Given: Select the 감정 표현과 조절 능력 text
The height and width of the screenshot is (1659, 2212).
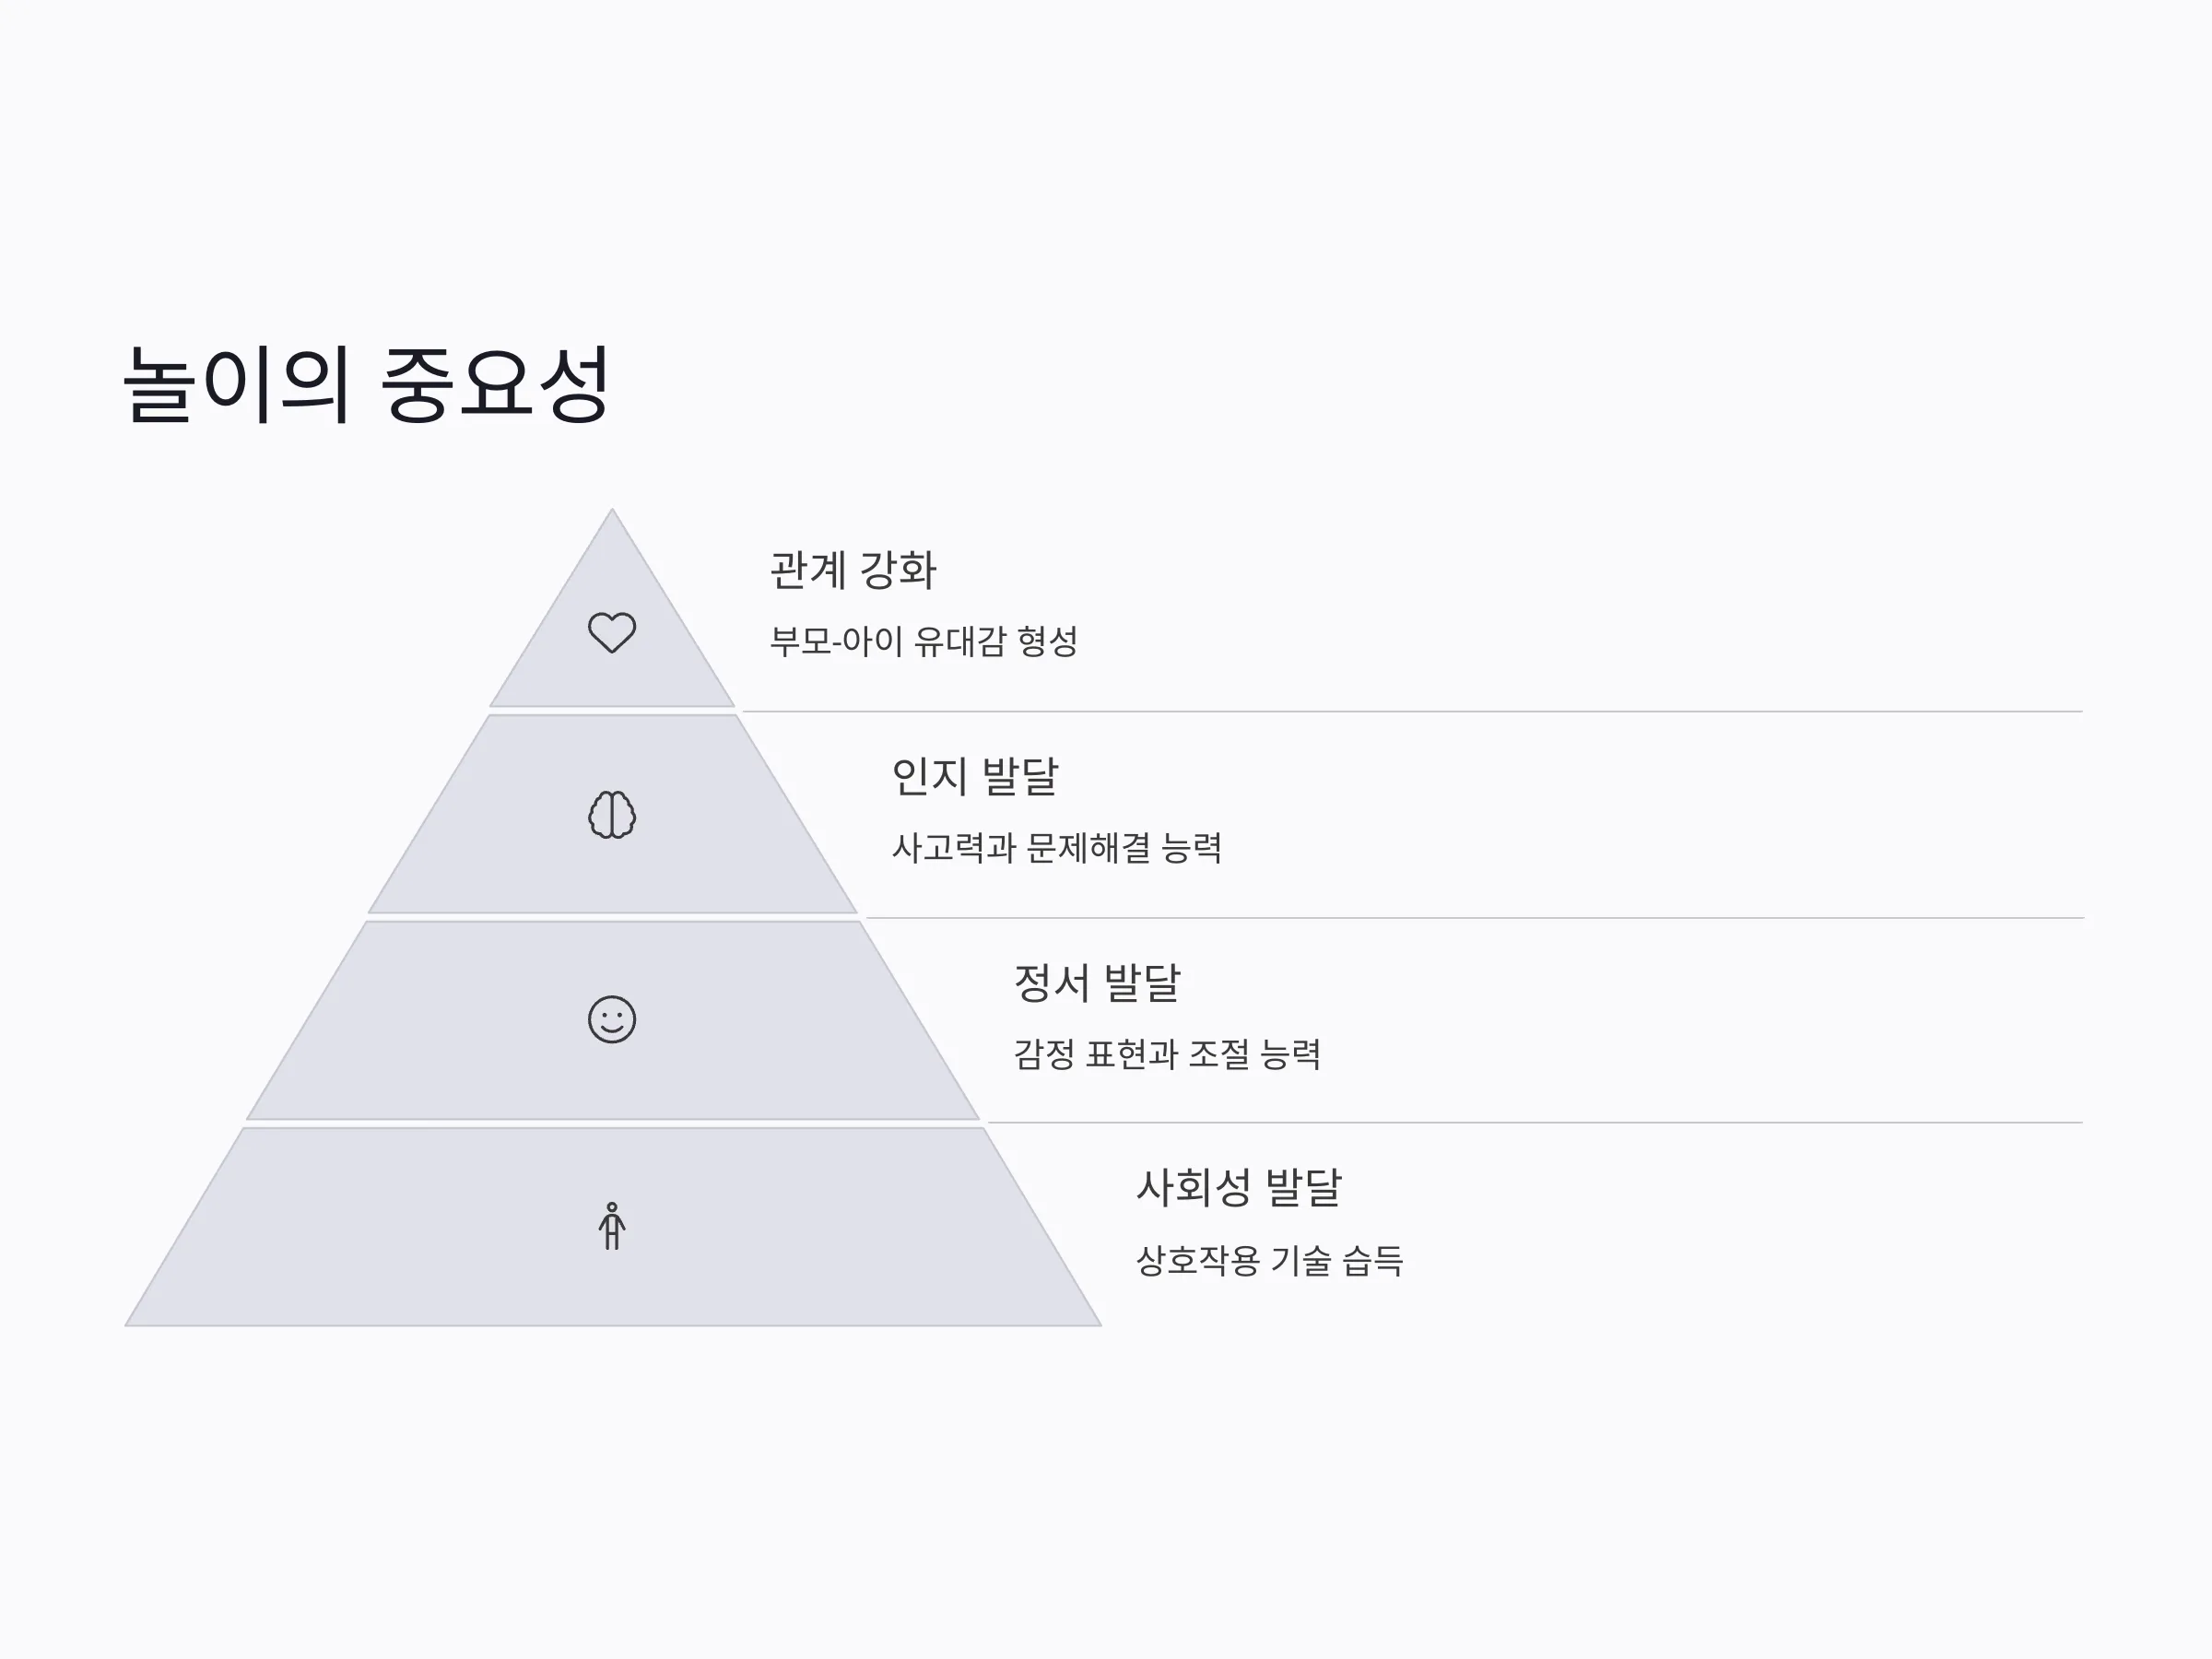Looking at the screenshot, I should click(x=1167, y=1054).
